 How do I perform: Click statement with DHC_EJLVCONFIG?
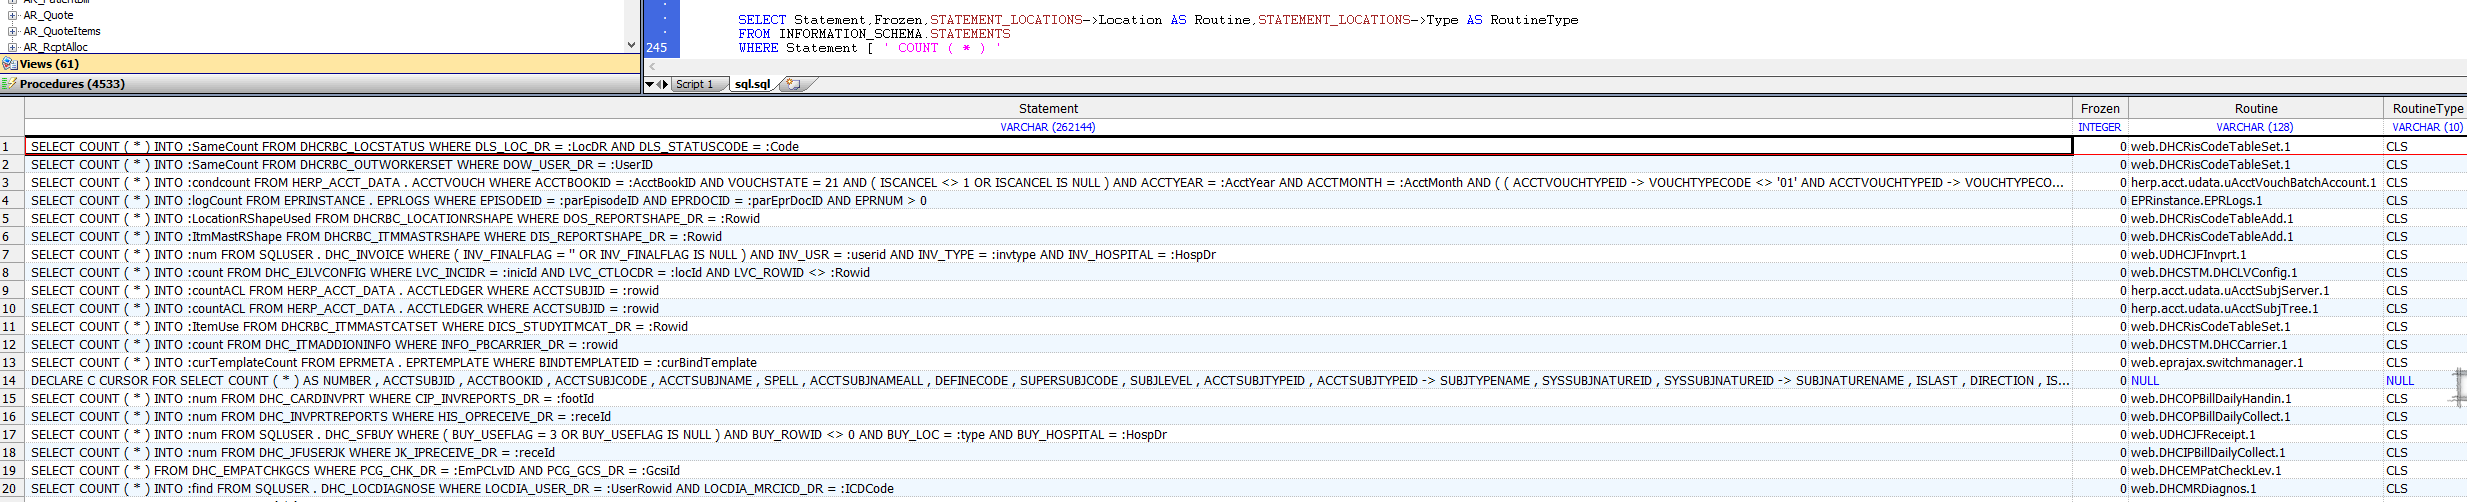click(x=1048, y=273)
